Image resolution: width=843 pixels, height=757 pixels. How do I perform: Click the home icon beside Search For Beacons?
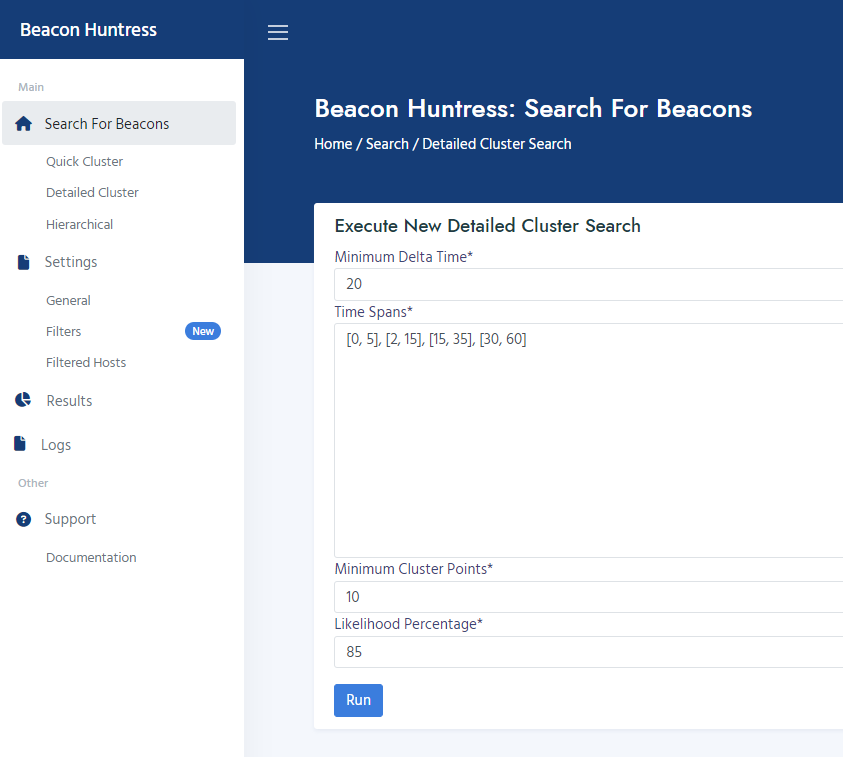tap(23, 124)
